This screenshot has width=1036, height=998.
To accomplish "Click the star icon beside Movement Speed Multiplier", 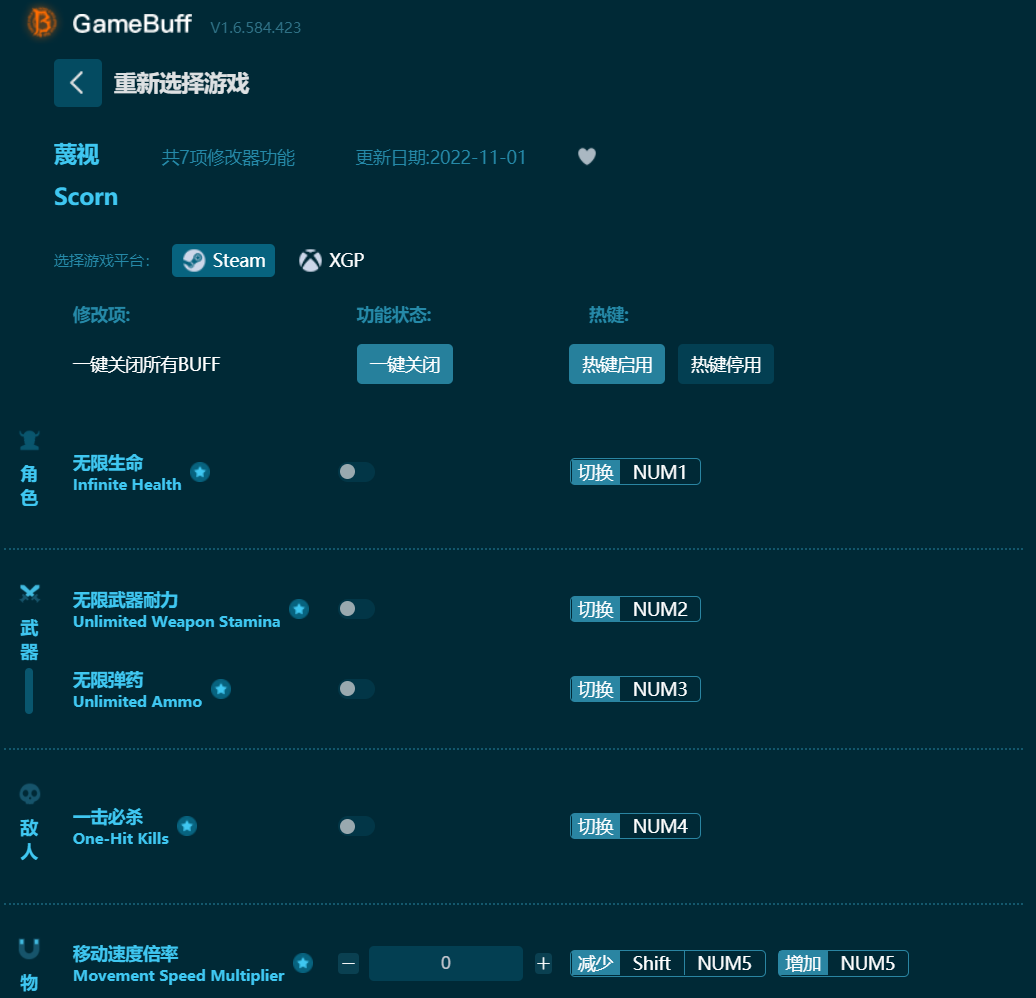I will (x=303, y=963).
